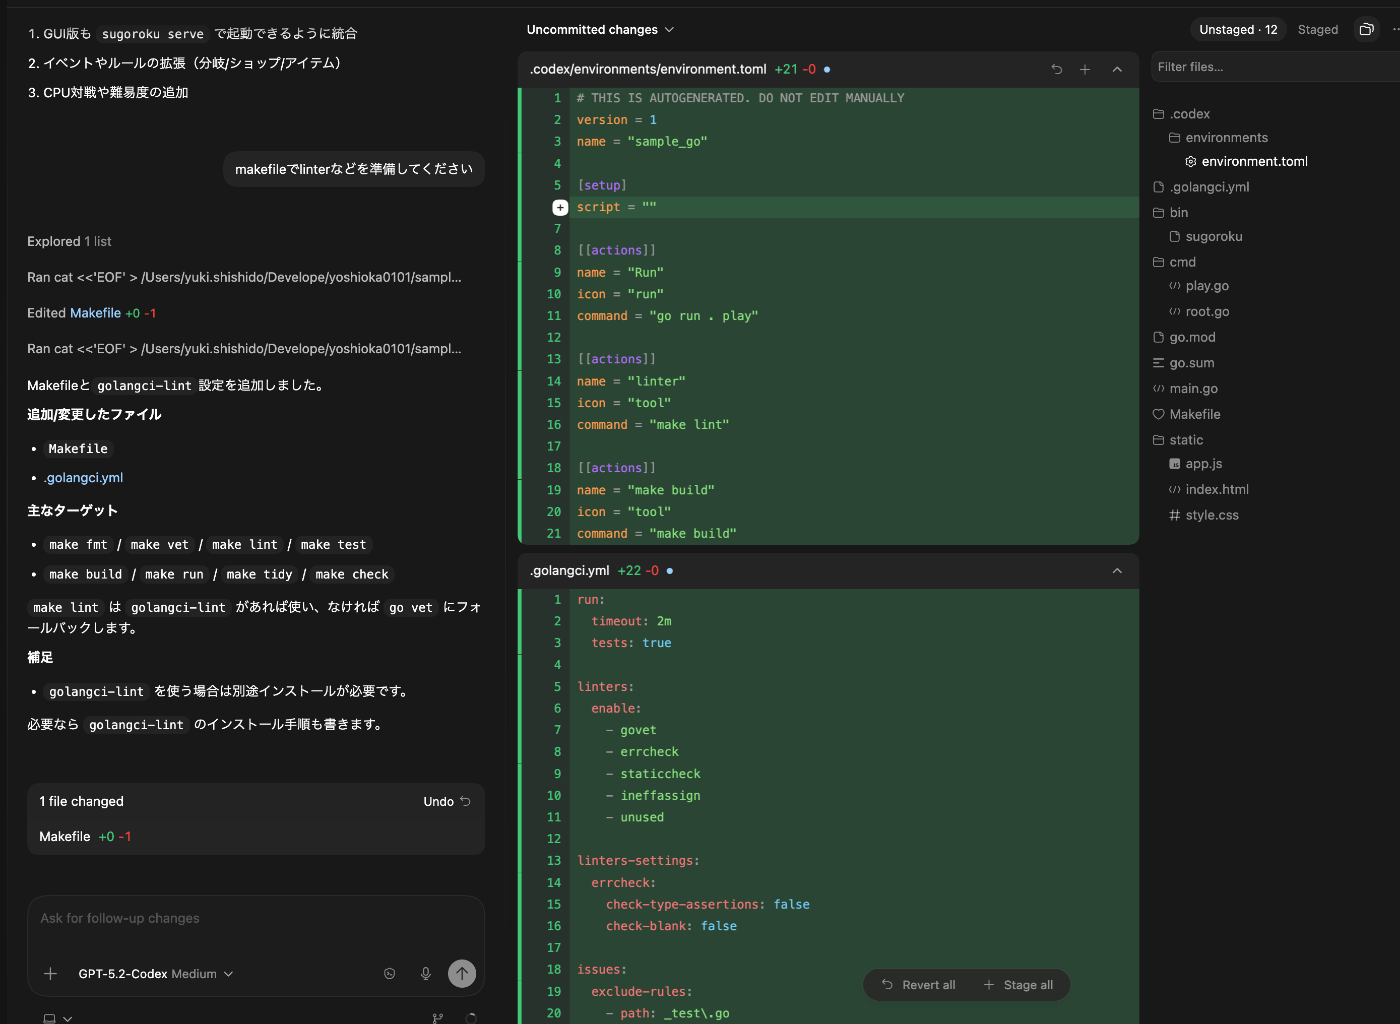
Task: Click the plus icon on script line 6
Action: tap(560, 207)
